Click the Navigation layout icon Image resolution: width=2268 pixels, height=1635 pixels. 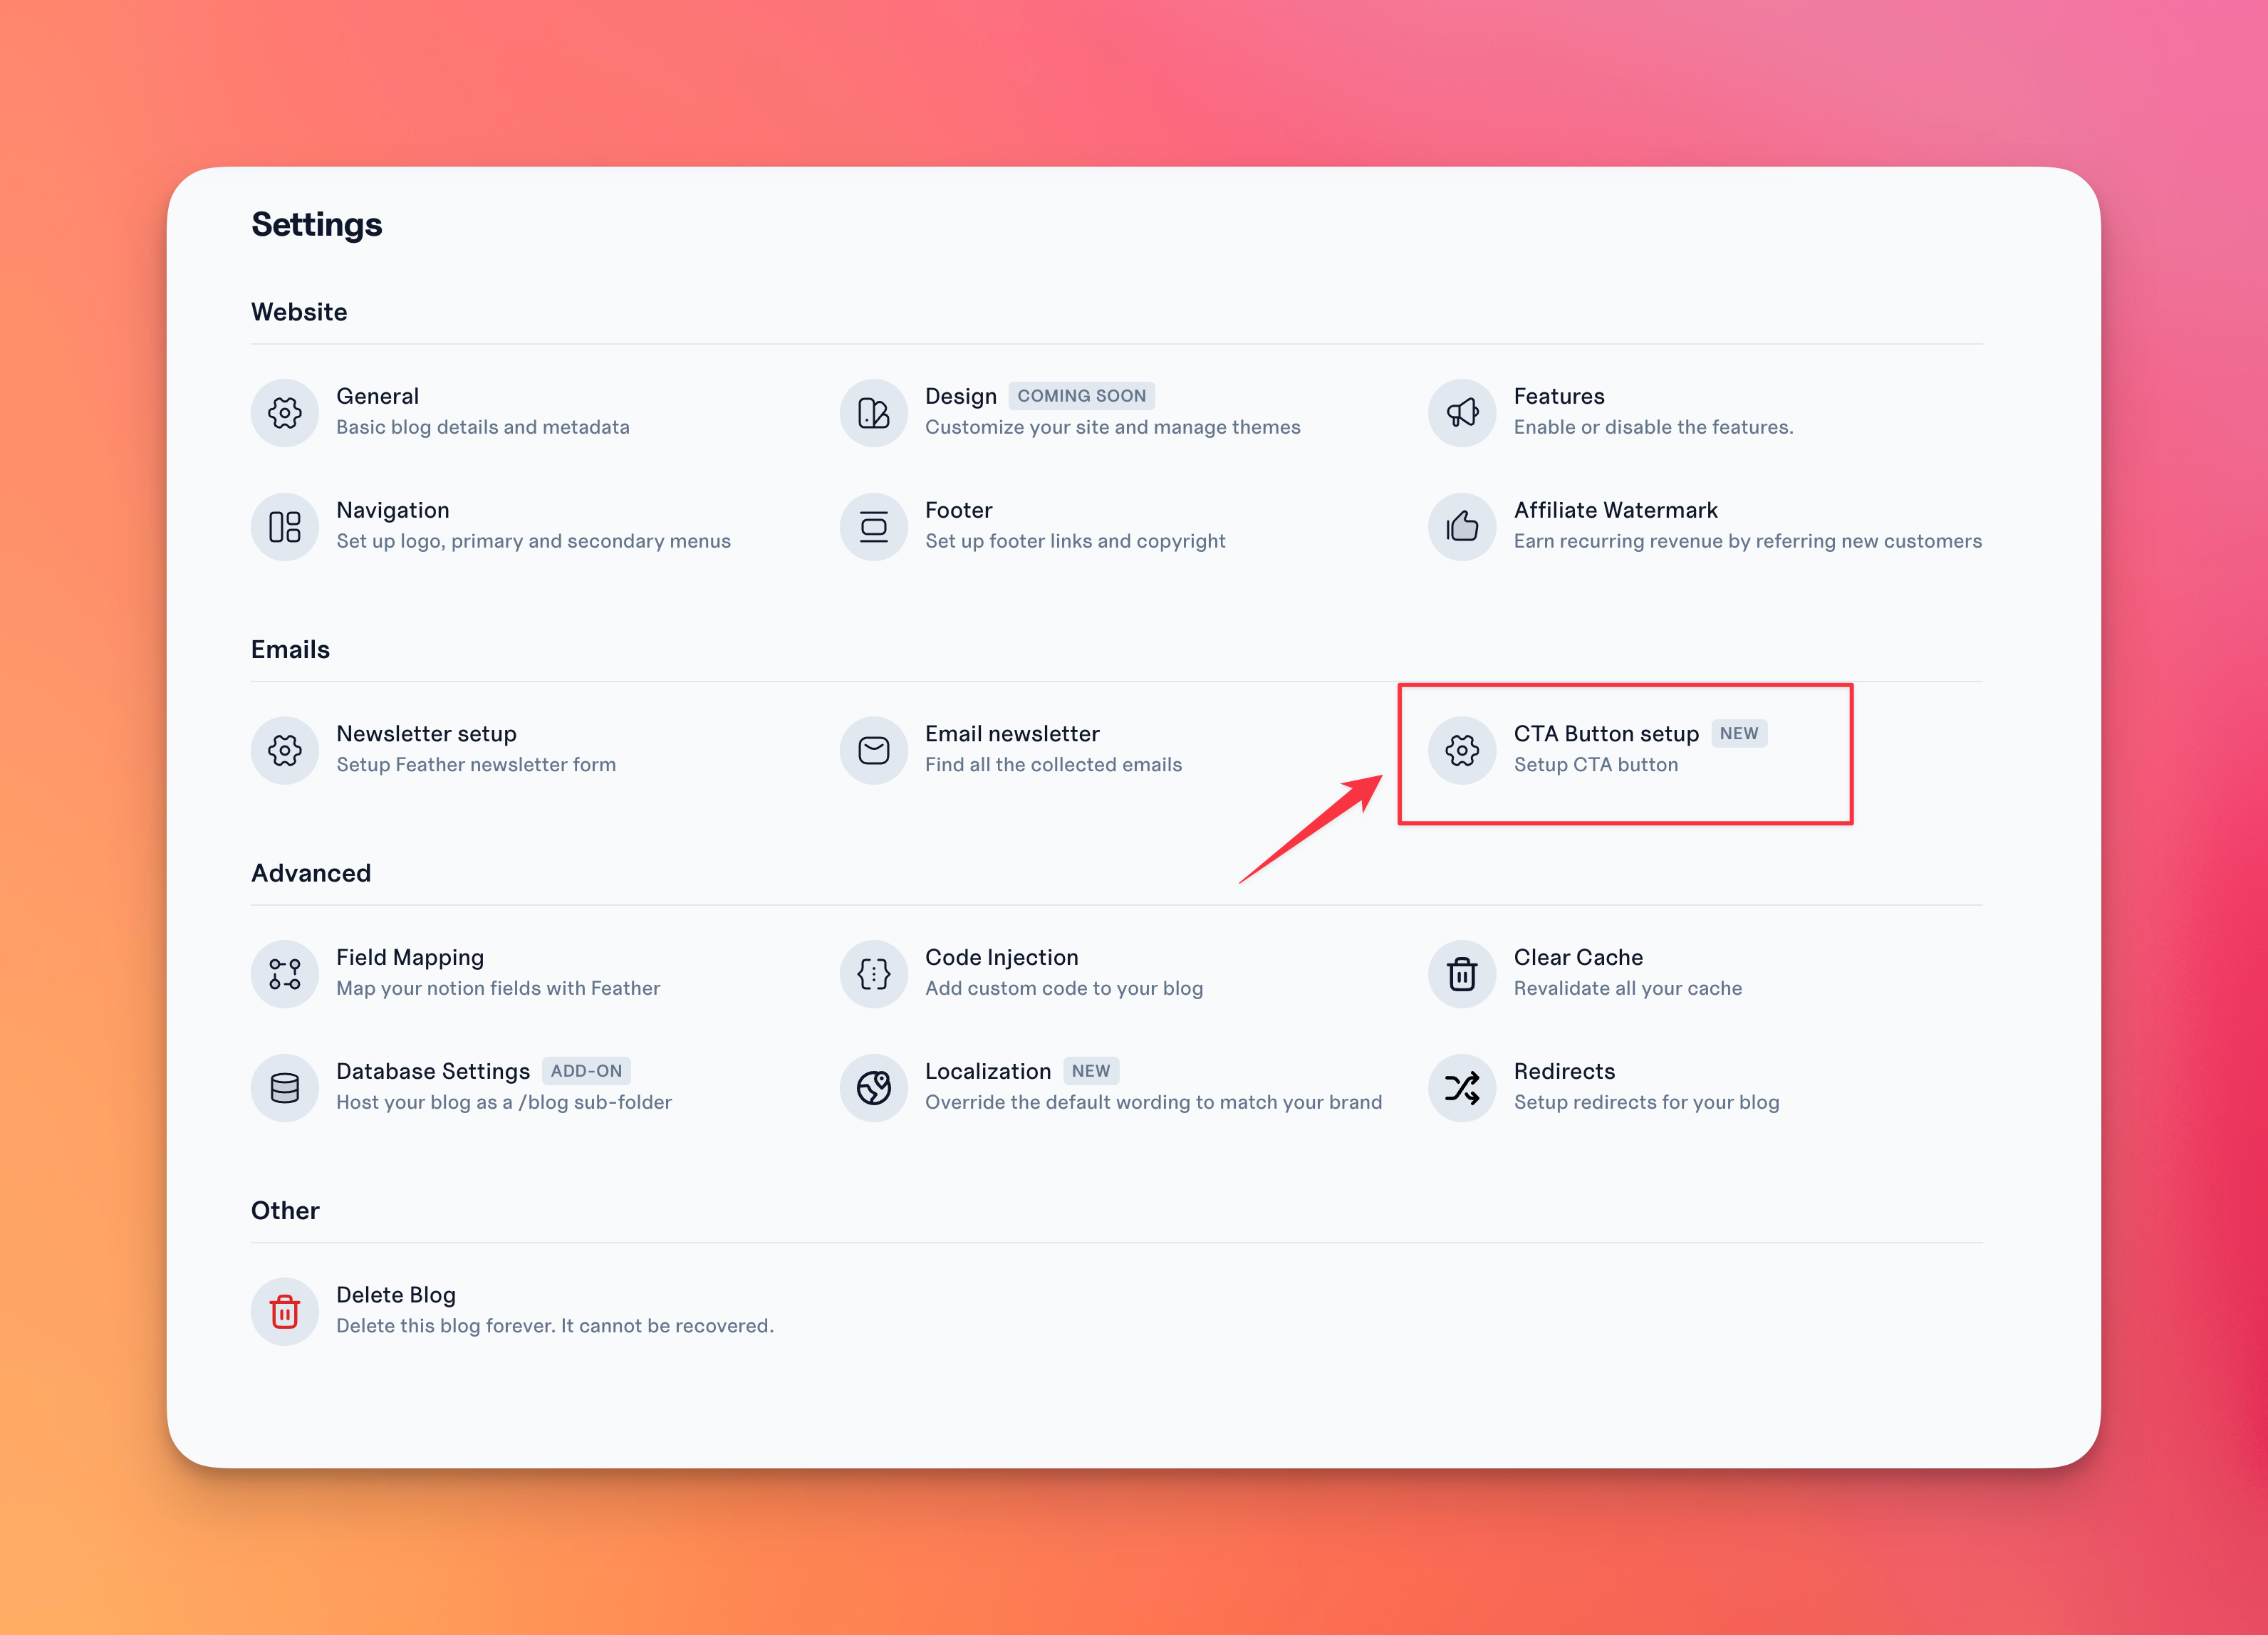coord(284,526)
